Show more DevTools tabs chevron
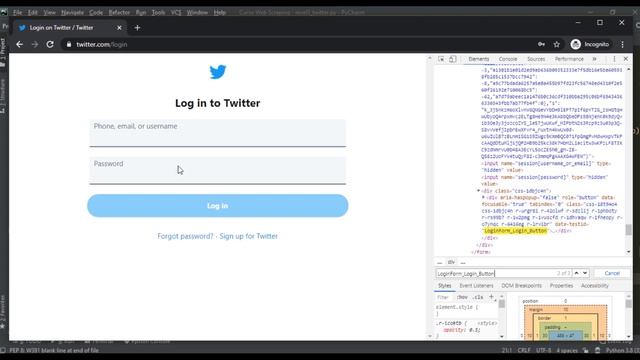640x360 pixels. click(594, 59)
